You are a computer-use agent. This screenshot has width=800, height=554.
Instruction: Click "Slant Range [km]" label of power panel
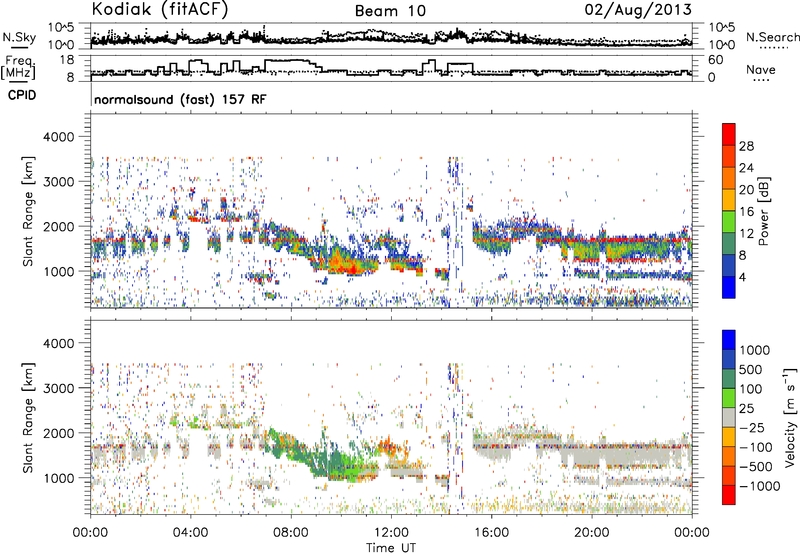coord(28,211)
